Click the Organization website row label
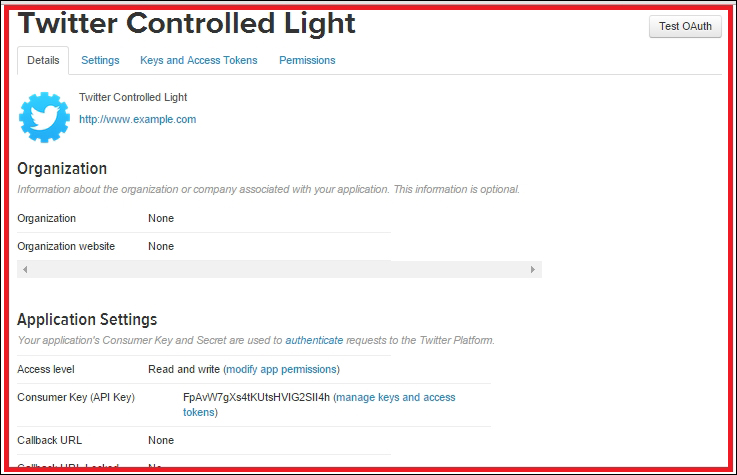Viewport: 737px width, 475px height. 66,246
